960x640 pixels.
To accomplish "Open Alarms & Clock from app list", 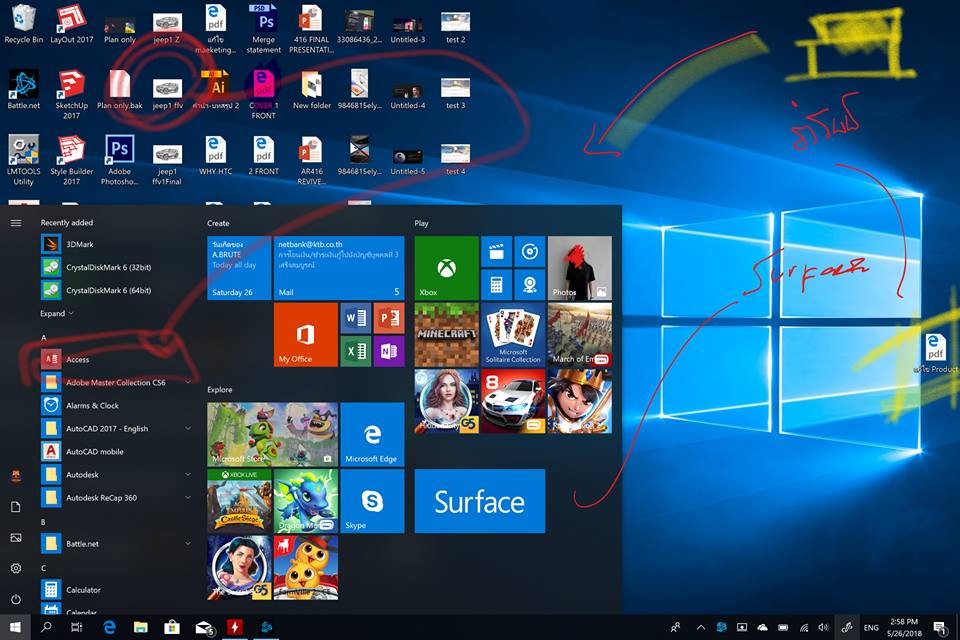I will click(x=116, y=405).
